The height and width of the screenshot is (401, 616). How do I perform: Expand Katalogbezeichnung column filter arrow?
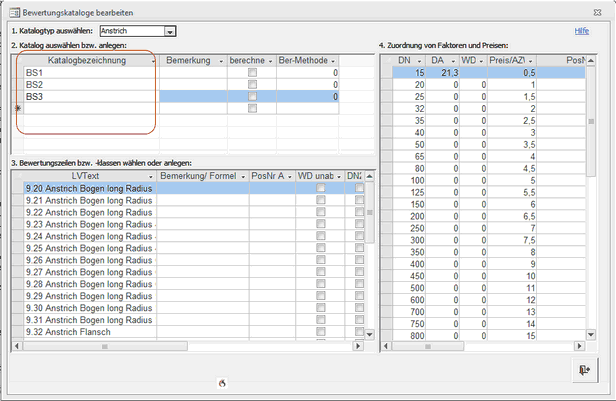point(153,61)
